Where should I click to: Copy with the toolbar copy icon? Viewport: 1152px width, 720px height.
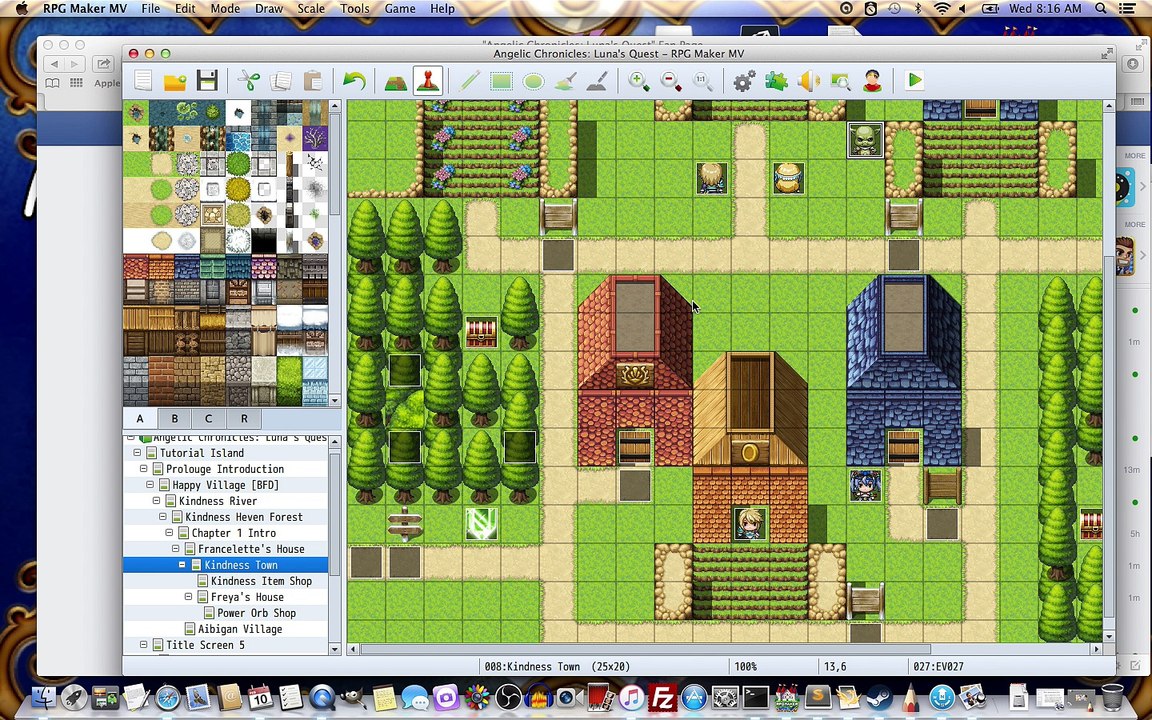point(281,80)
